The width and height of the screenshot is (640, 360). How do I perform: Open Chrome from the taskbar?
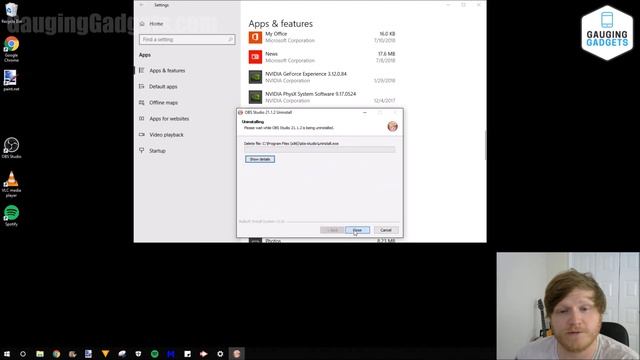point(56,354)
